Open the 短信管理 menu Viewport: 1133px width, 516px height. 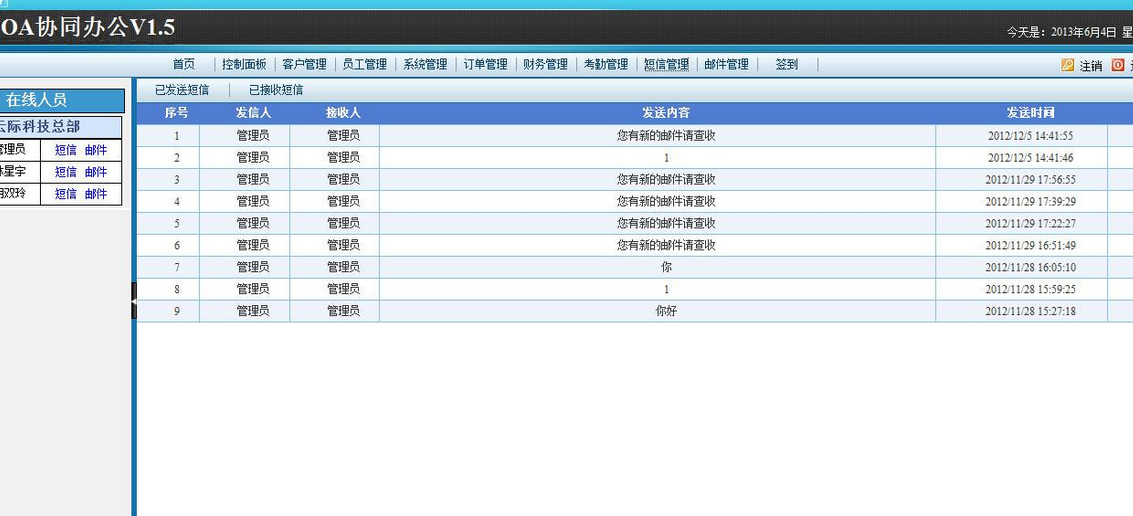pyautogui.click(x=665, y=64)
